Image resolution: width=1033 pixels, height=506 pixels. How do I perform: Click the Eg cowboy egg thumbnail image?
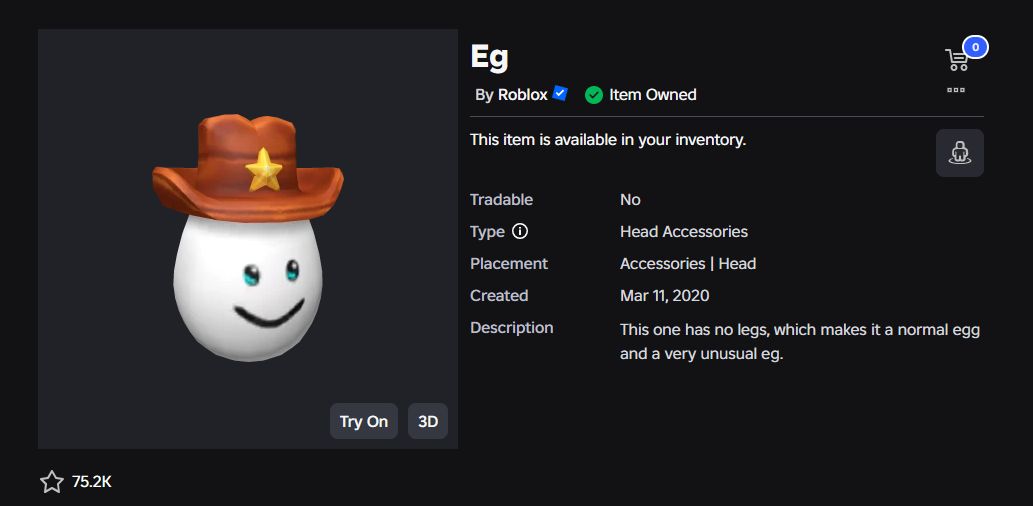tap(248, 239)
